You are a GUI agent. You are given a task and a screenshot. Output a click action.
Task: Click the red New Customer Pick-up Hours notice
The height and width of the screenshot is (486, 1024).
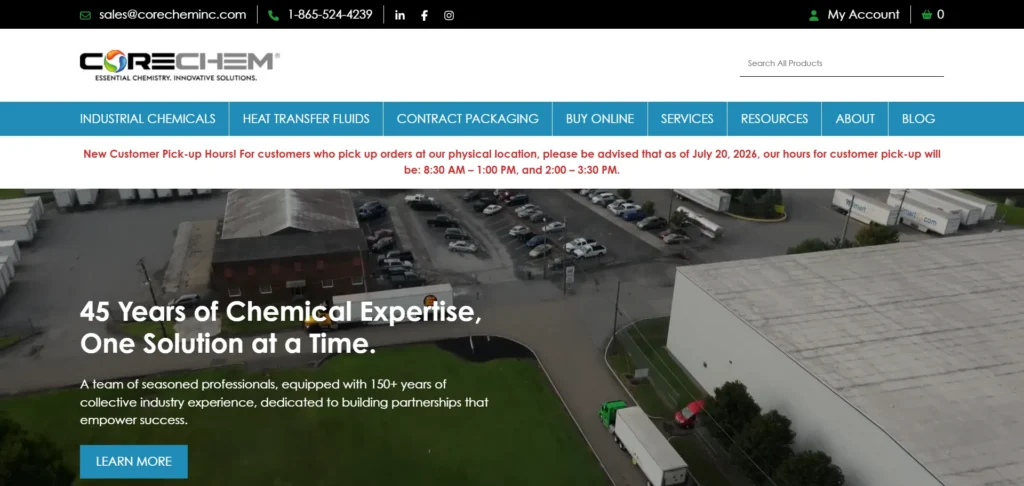(512, 162)
